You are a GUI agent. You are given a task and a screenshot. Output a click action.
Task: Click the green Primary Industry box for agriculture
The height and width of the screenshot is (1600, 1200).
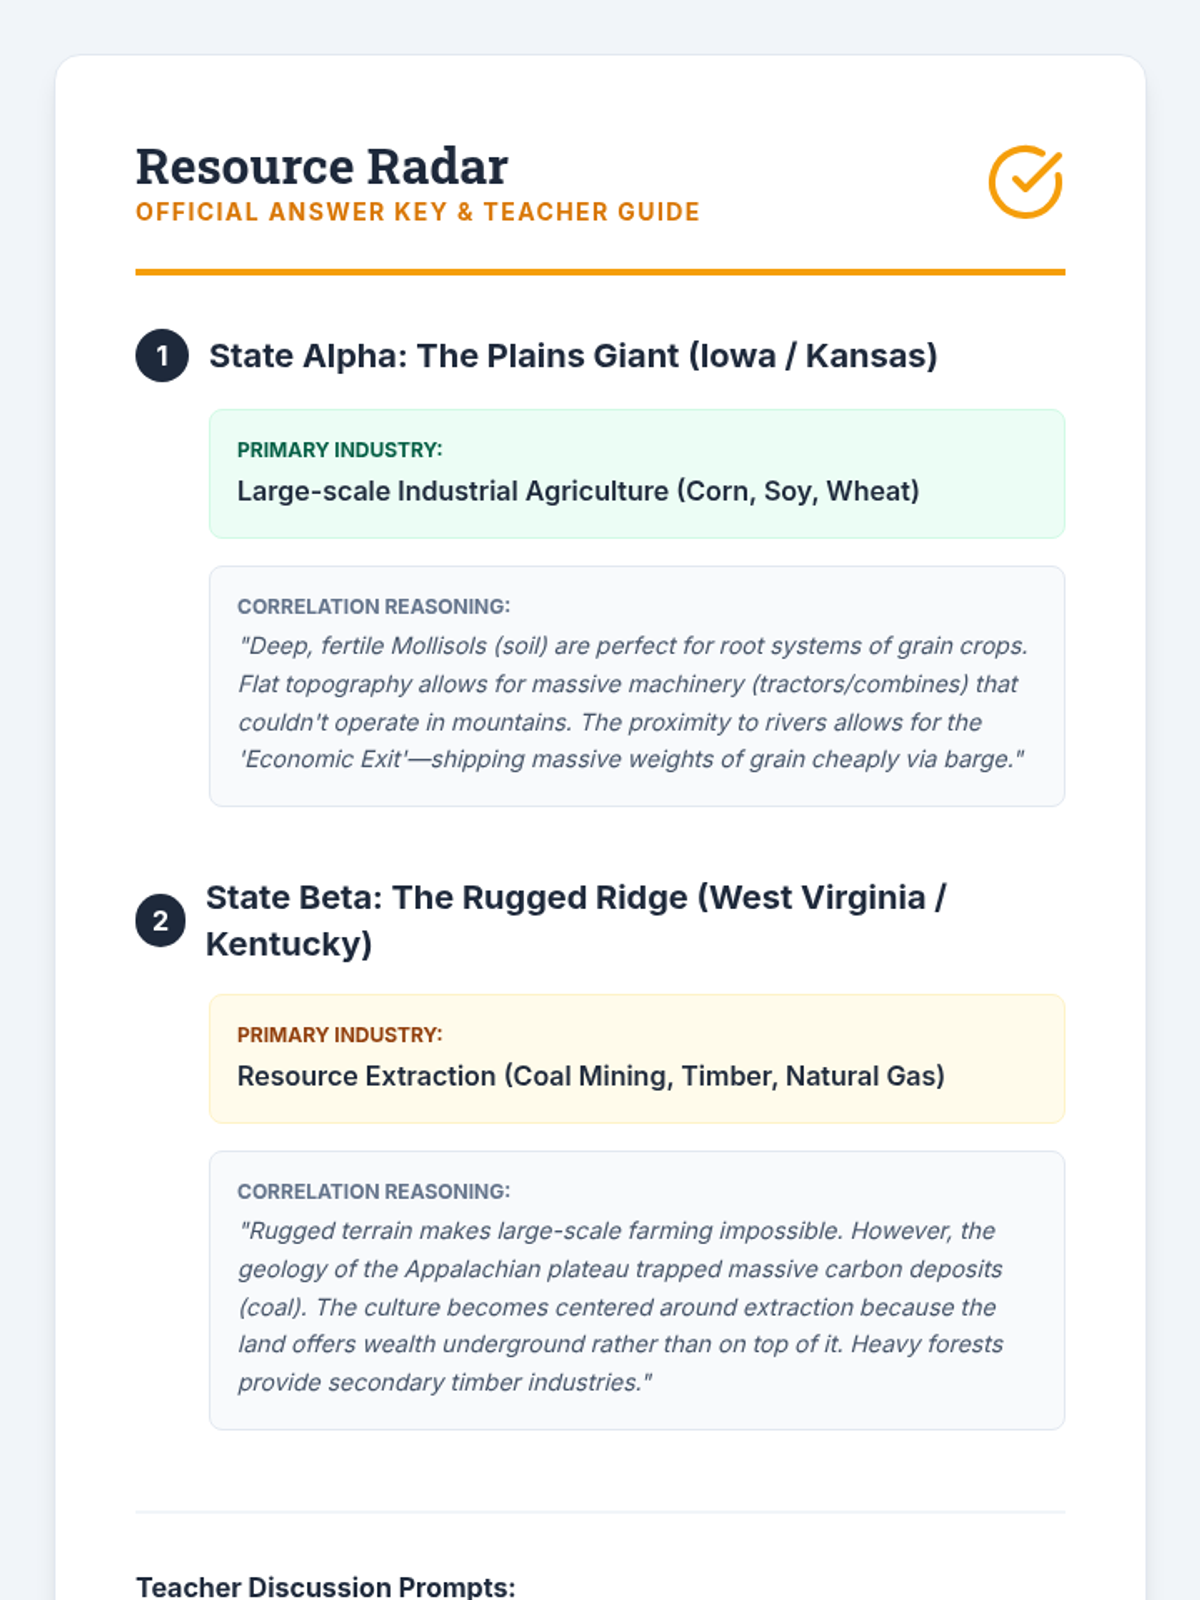(x=637, y=474)
